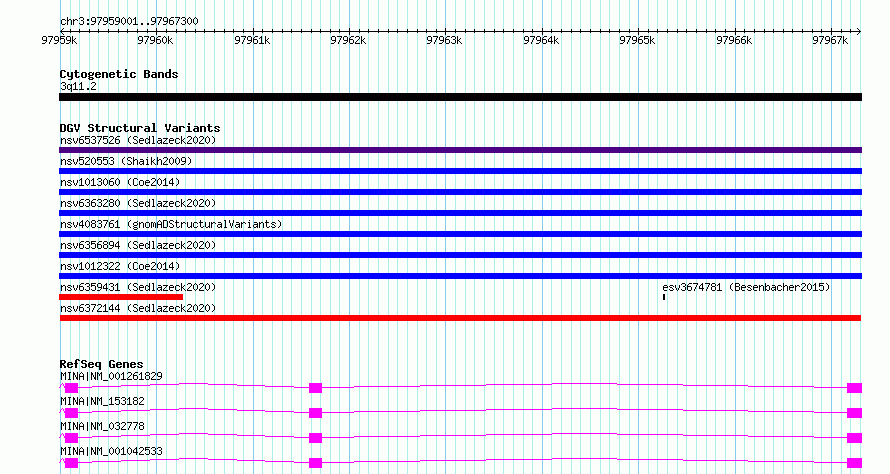Open variant nsv6537526 (Sedlazeck2020) label
Image resolution: width=890 pixels, height=474 pixels.
[x=138, y=140]
